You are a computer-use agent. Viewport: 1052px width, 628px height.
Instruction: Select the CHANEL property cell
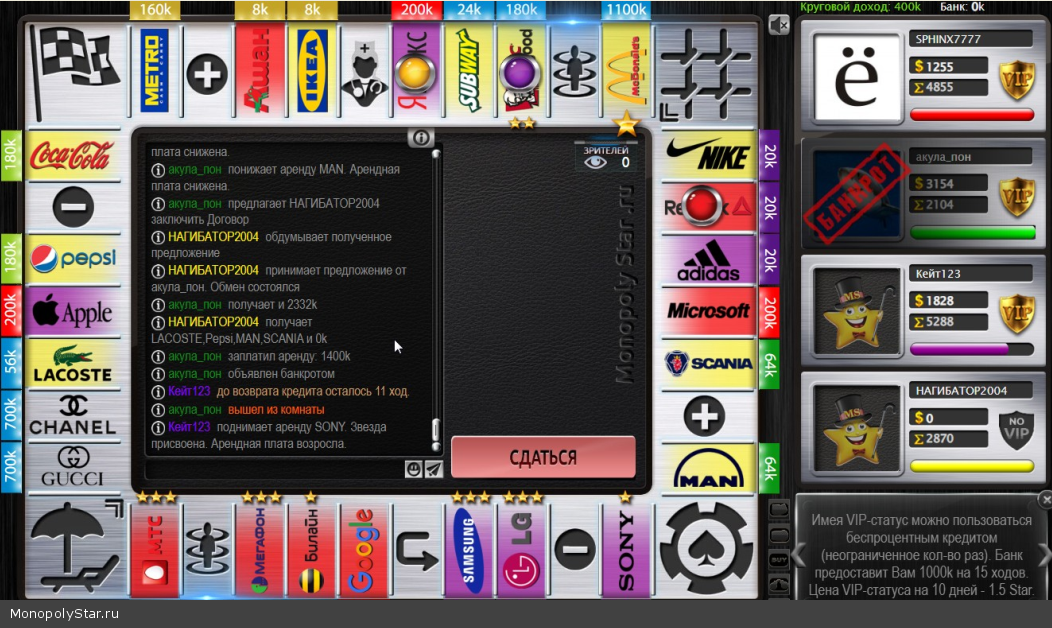click(x=72, y=415)
